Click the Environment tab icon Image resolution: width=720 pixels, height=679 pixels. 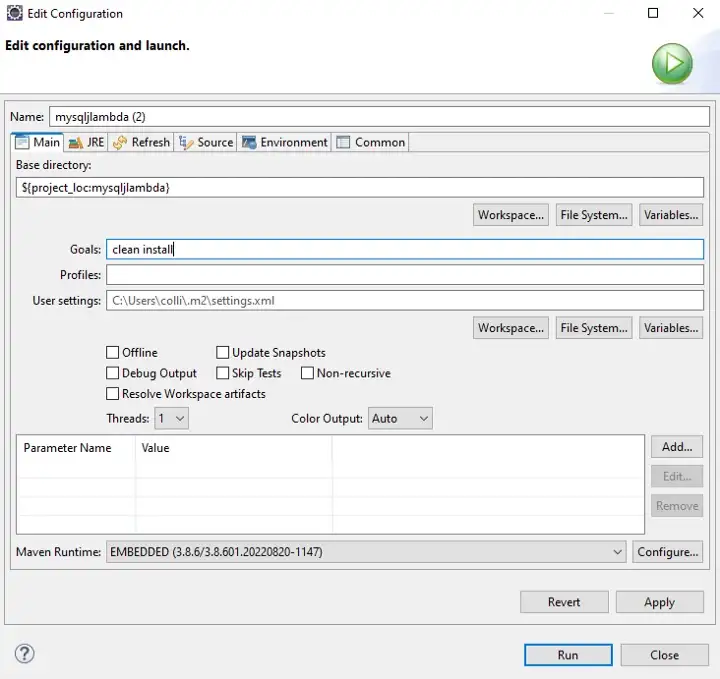coord(249,143)
